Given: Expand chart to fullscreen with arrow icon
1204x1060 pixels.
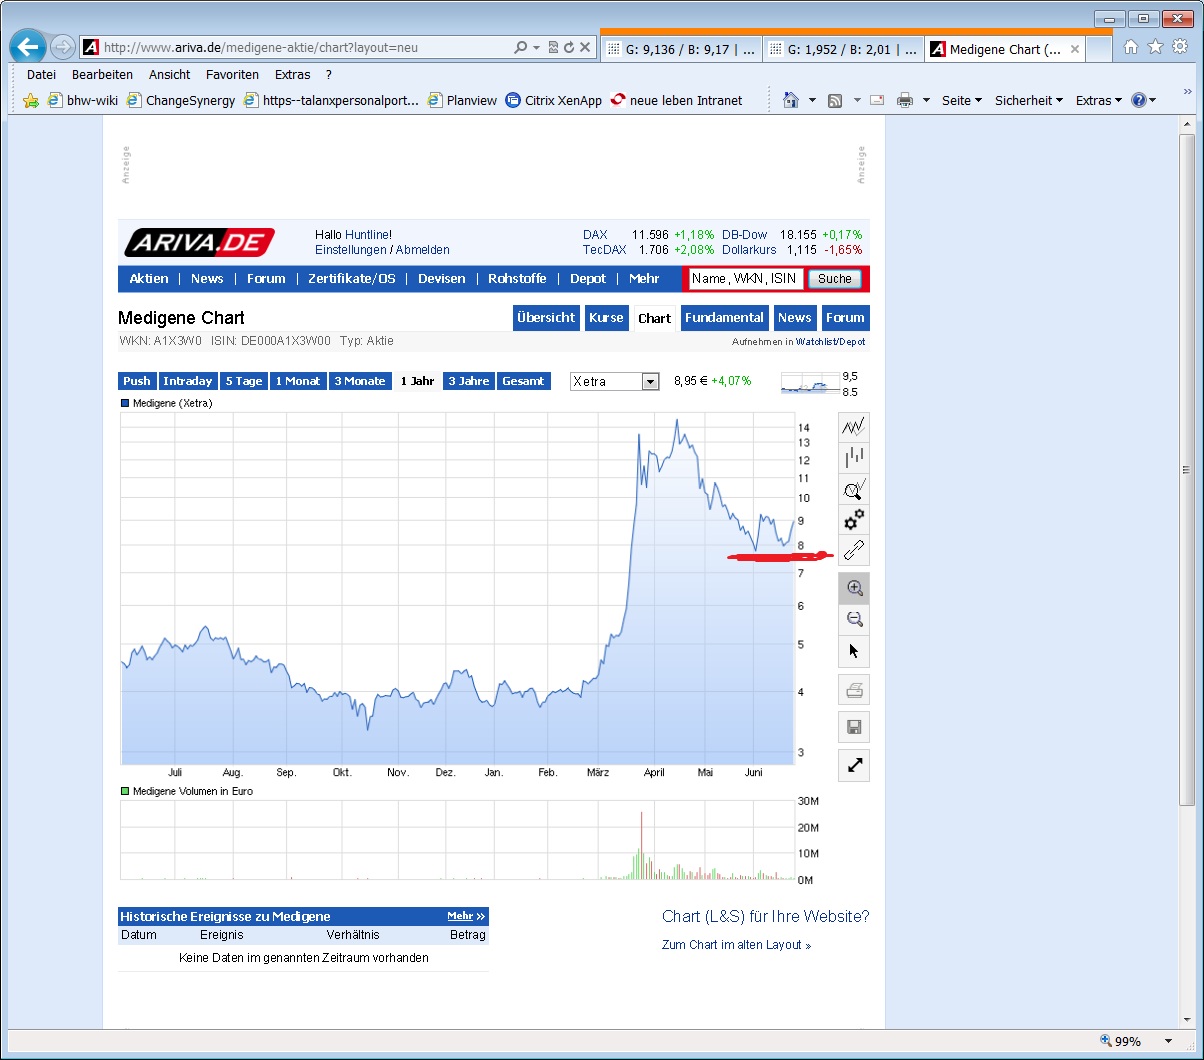Looking at the screenshot, I should point(853,765).
